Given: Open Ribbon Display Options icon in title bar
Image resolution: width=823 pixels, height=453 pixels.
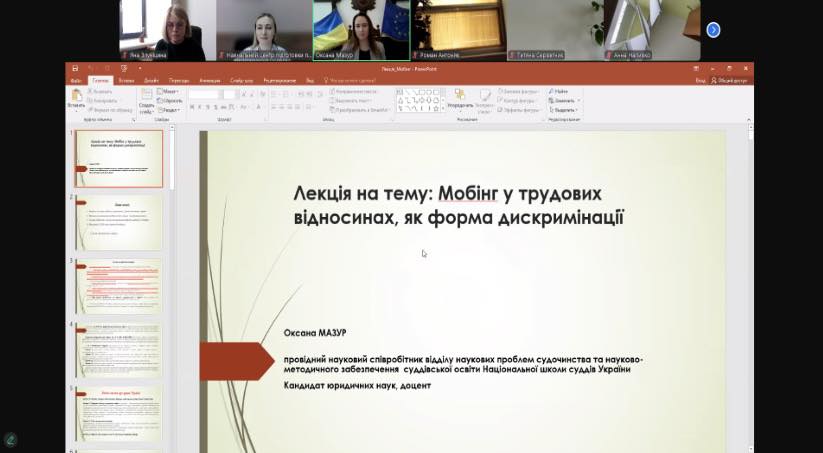Looking at the screenshot, I should (696, 68).
